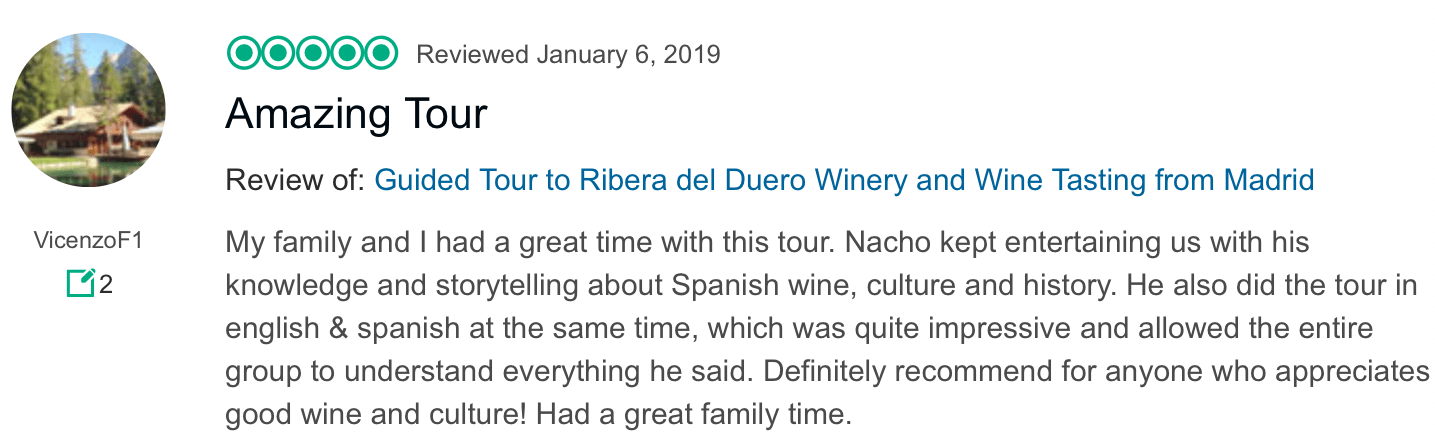
Task: Click the contributions count number 2
Action: coord(106,285)
